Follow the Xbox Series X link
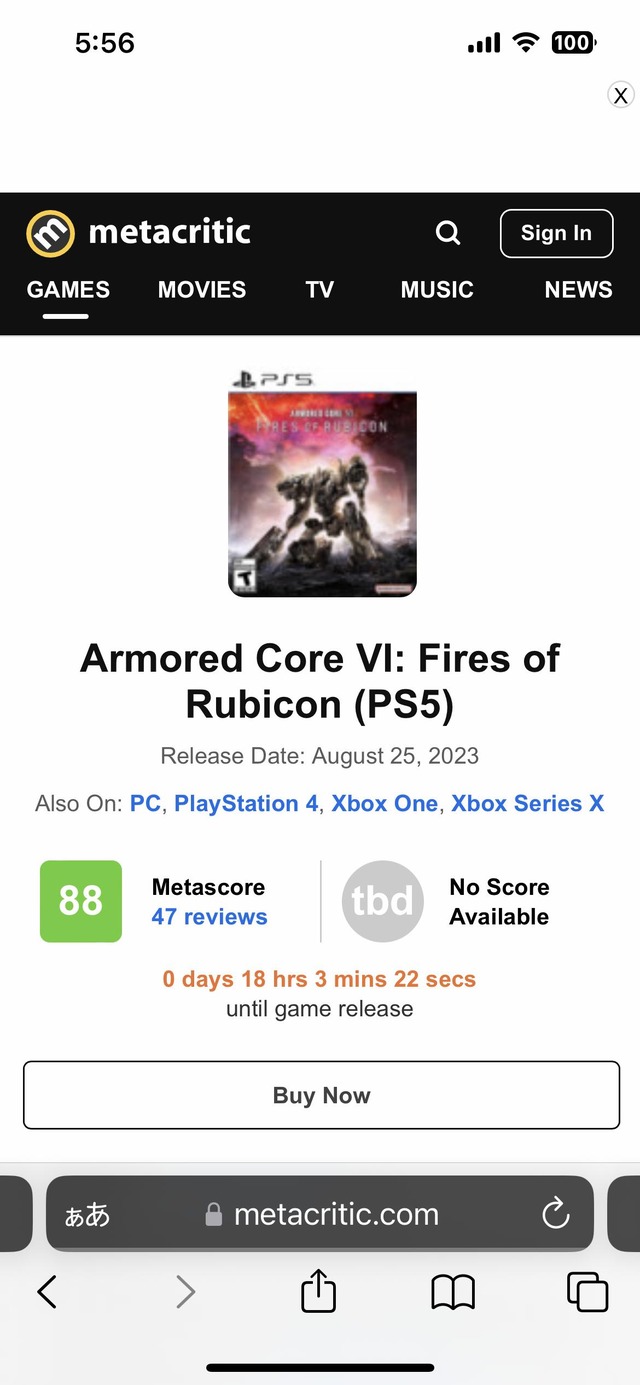 tap(527, 804)
